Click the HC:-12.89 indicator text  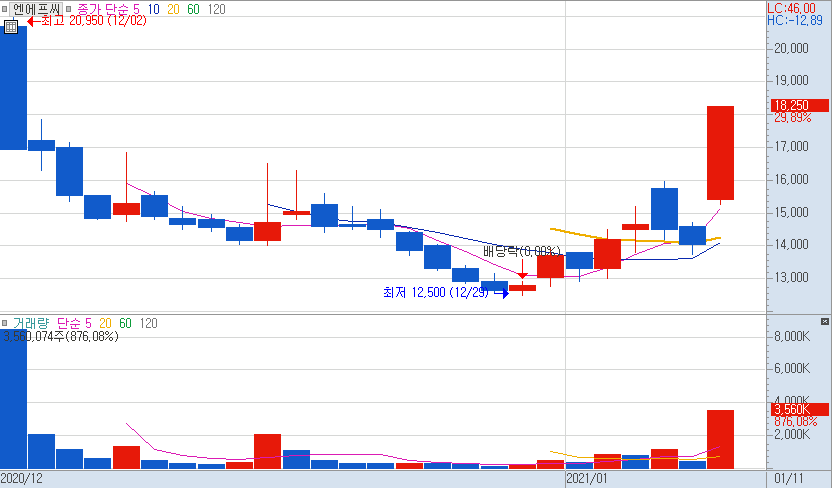pyautogui.click(x=795, y=20)
